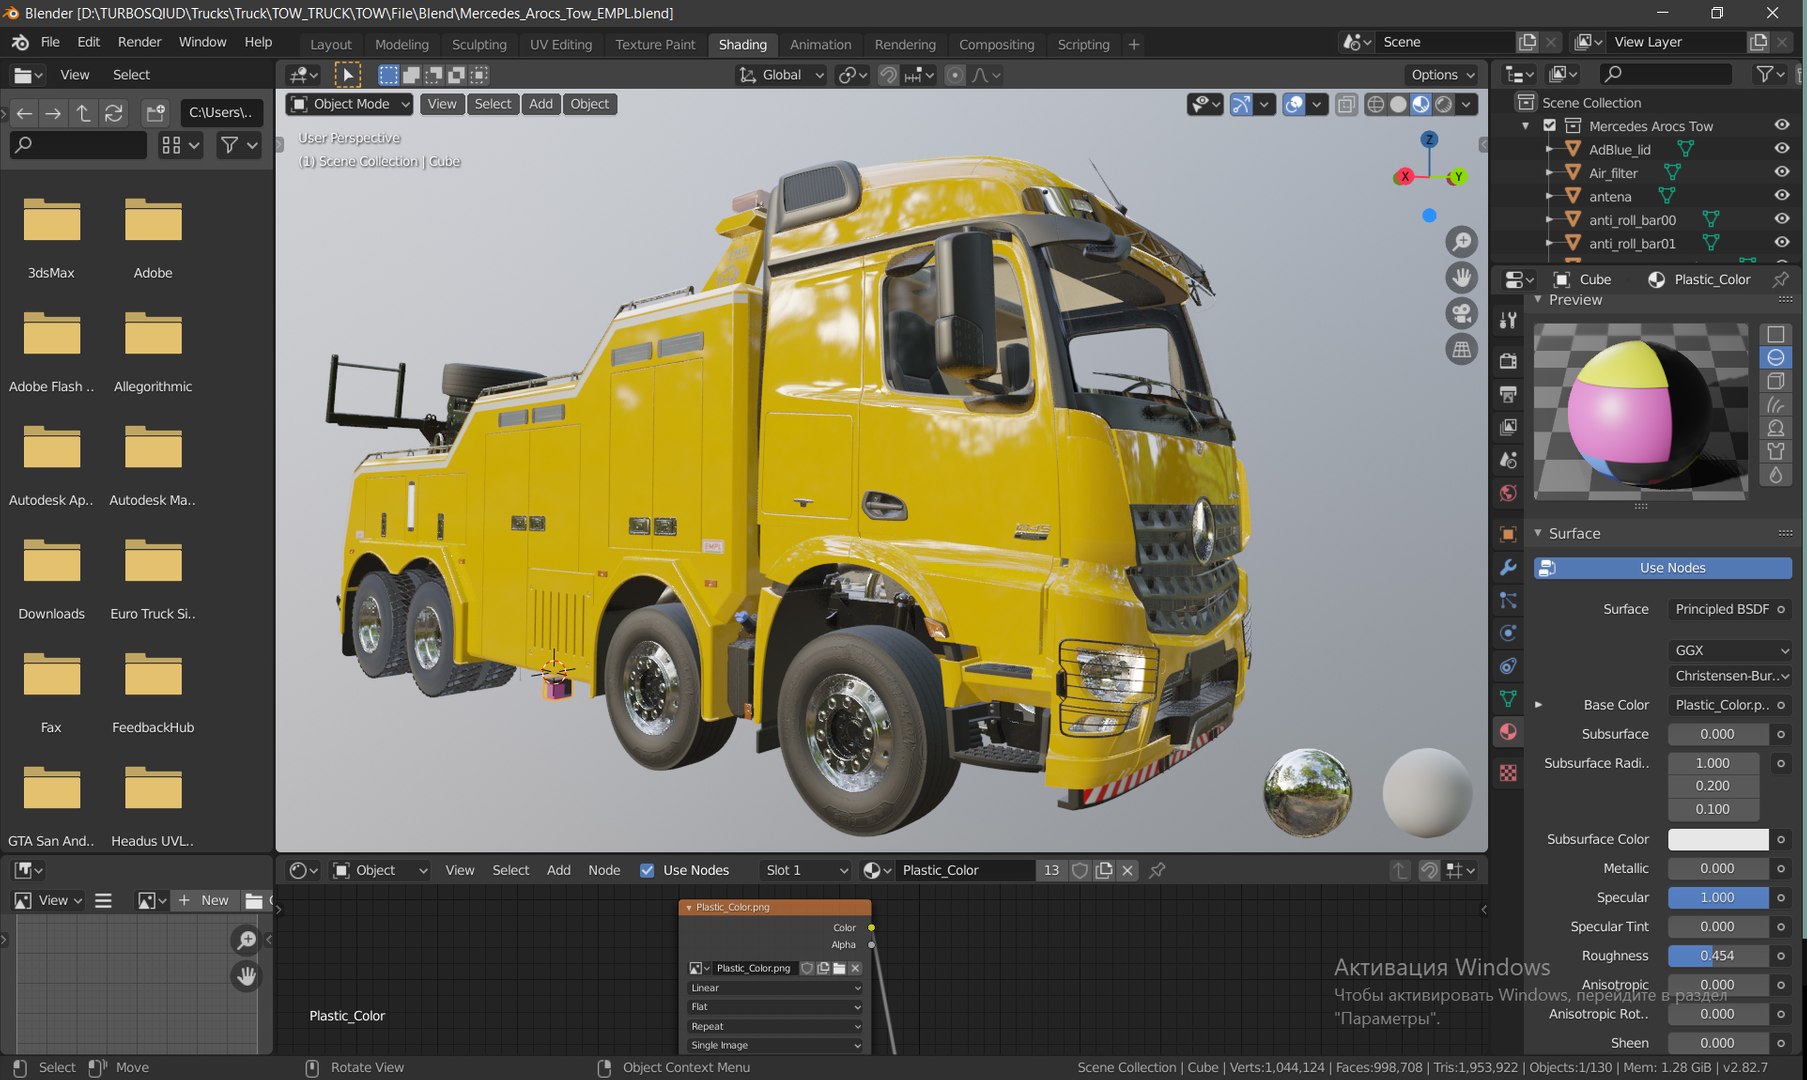
Task: Open the Object properties orange square tab
Action: 1508,534
